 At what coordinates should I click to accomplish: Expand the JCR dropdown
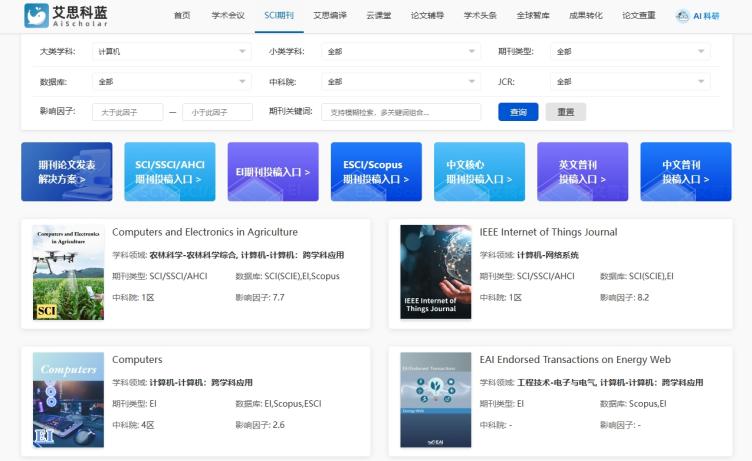point(629,81)
